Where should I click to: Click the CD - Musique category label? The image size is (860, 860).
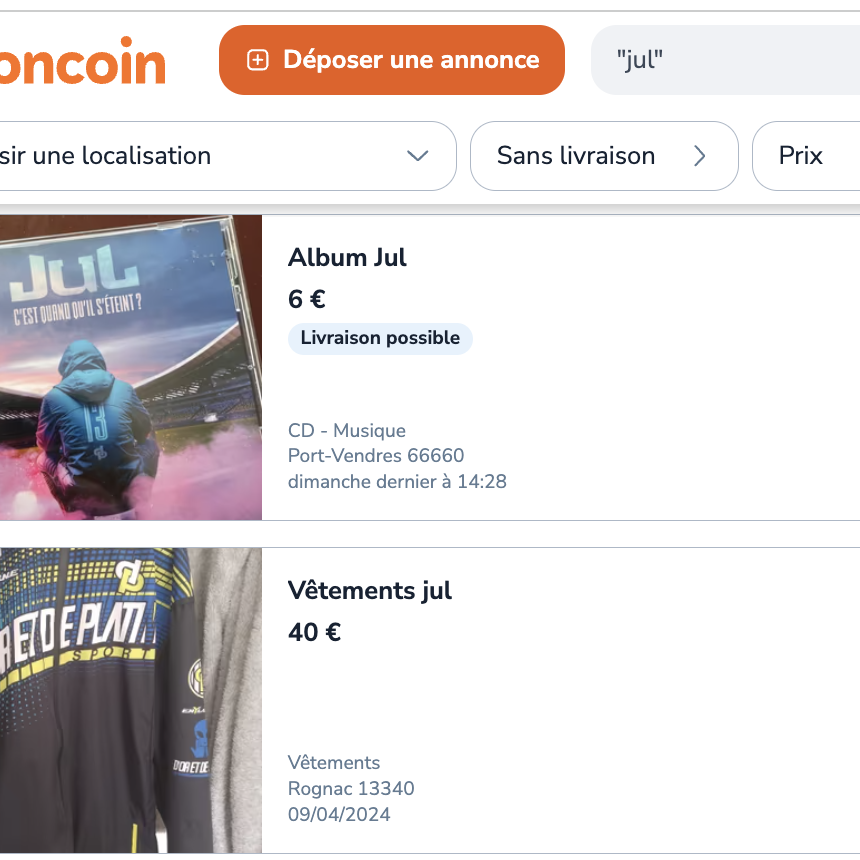pos(347,431)
